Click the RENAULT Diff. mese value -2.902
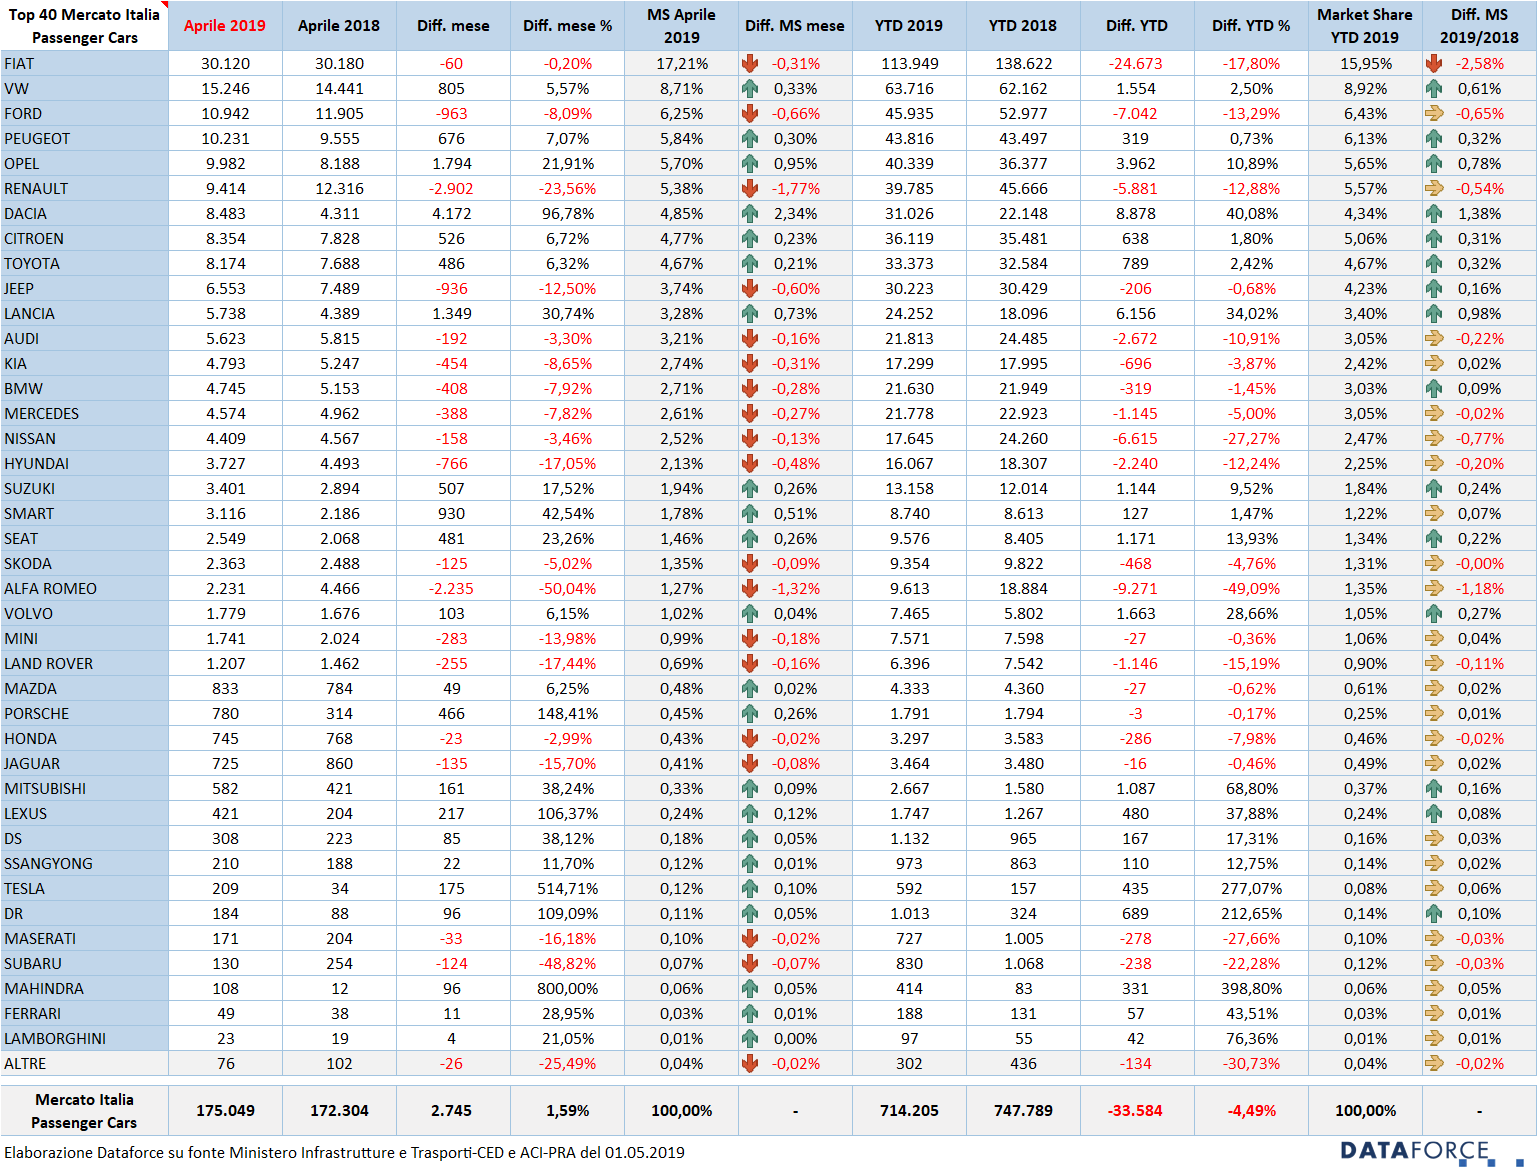The width and height of the screenshot is (1537, 1171). point(451,188)
